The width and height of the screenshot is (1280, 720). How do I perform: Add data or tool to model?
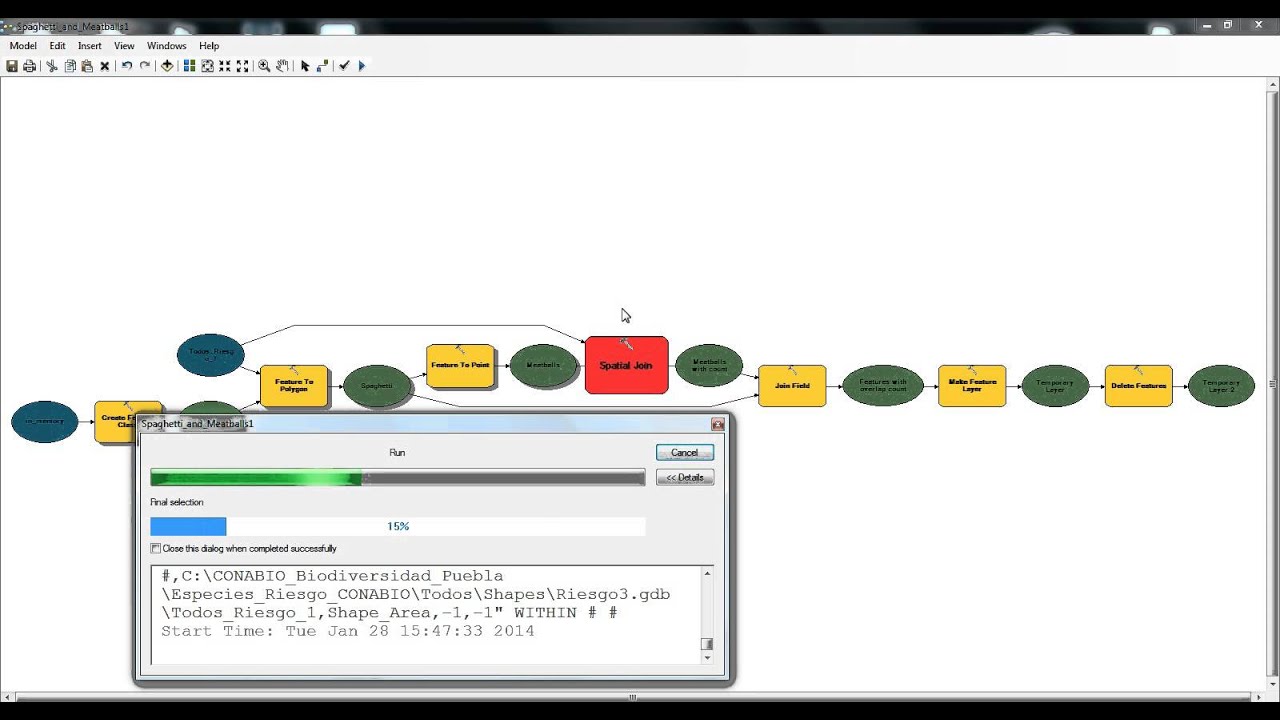167,66
